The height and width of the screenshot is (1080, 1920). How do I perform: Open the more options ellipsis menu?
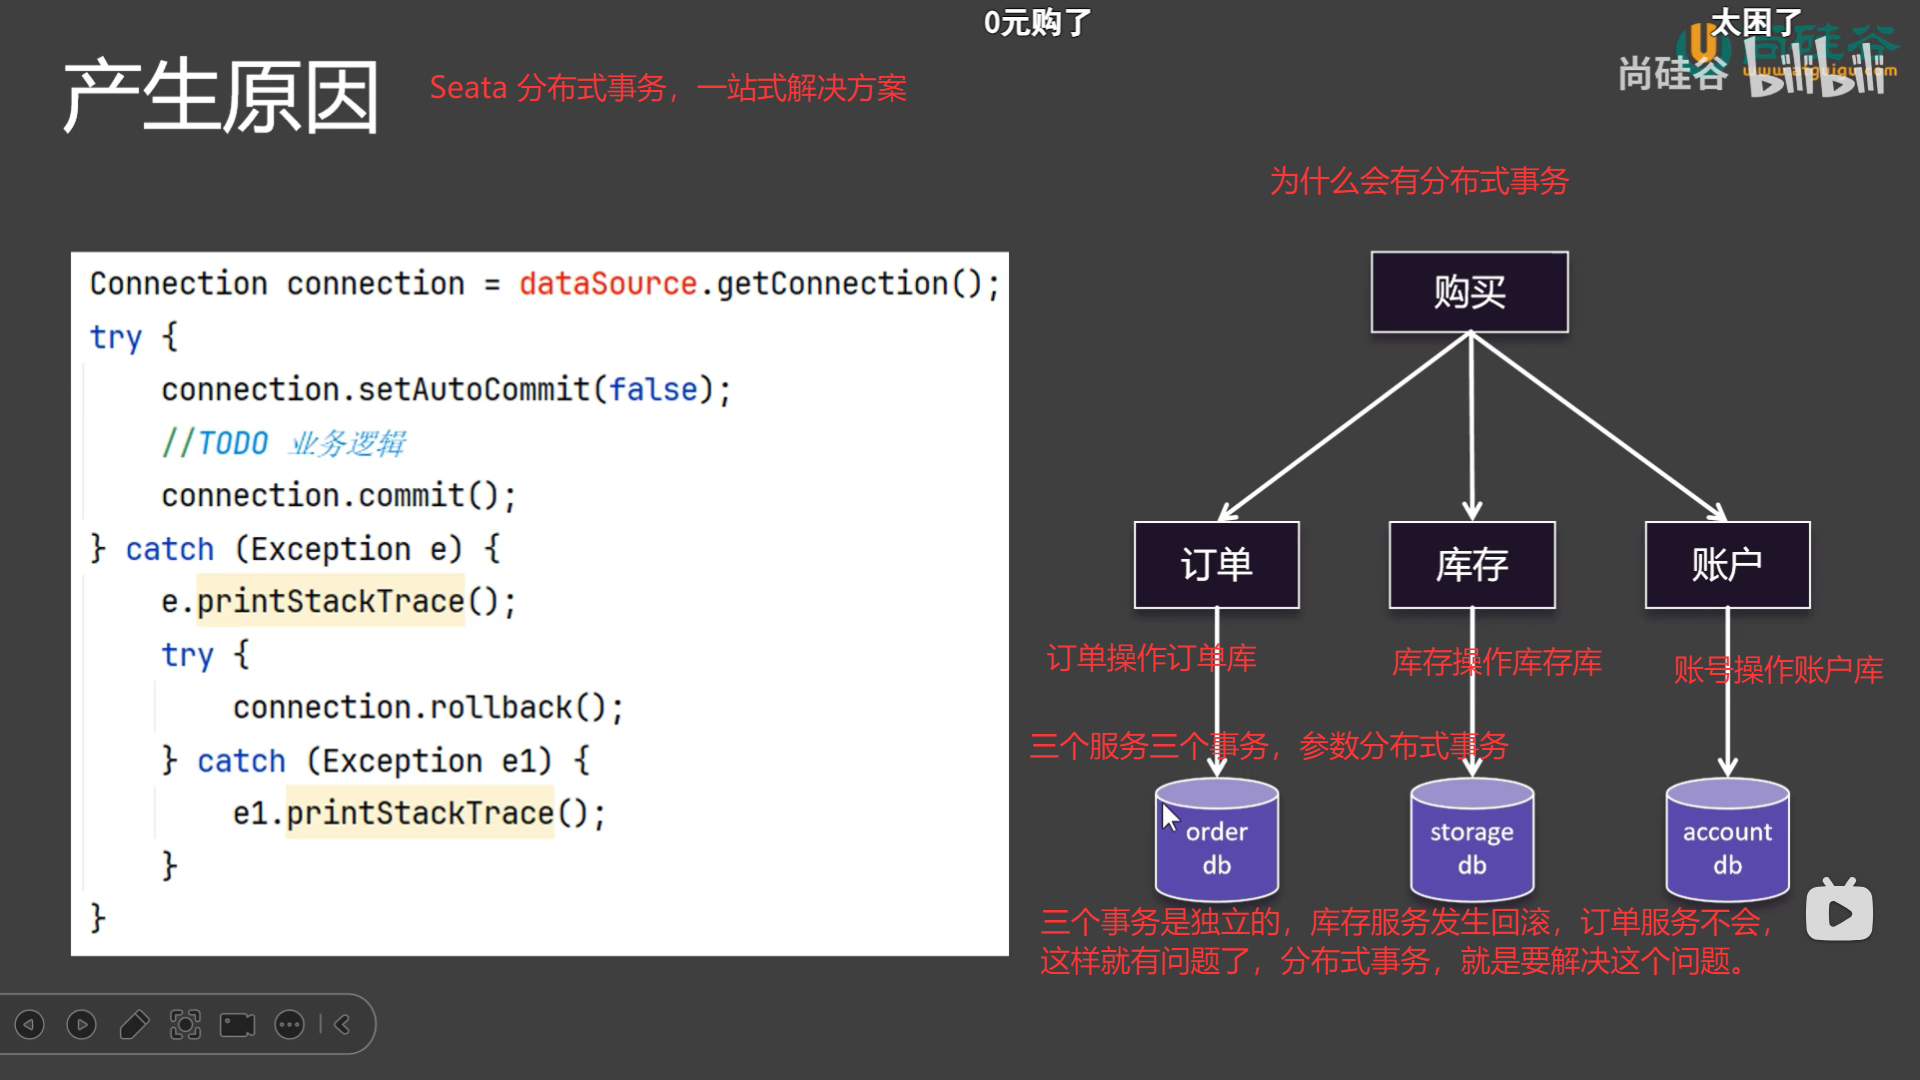289,1024
